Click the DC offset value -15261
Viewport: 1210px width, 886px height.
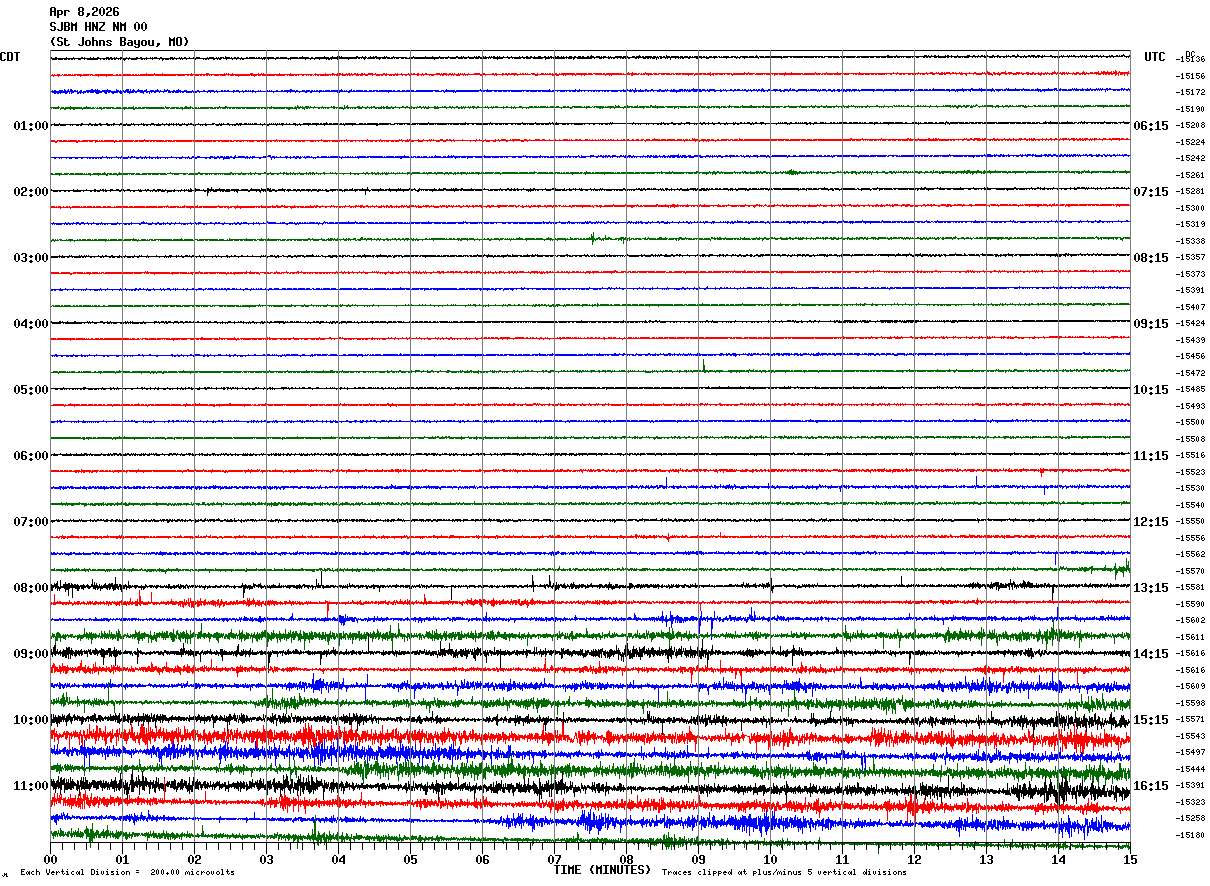(x=1191, y=175)
